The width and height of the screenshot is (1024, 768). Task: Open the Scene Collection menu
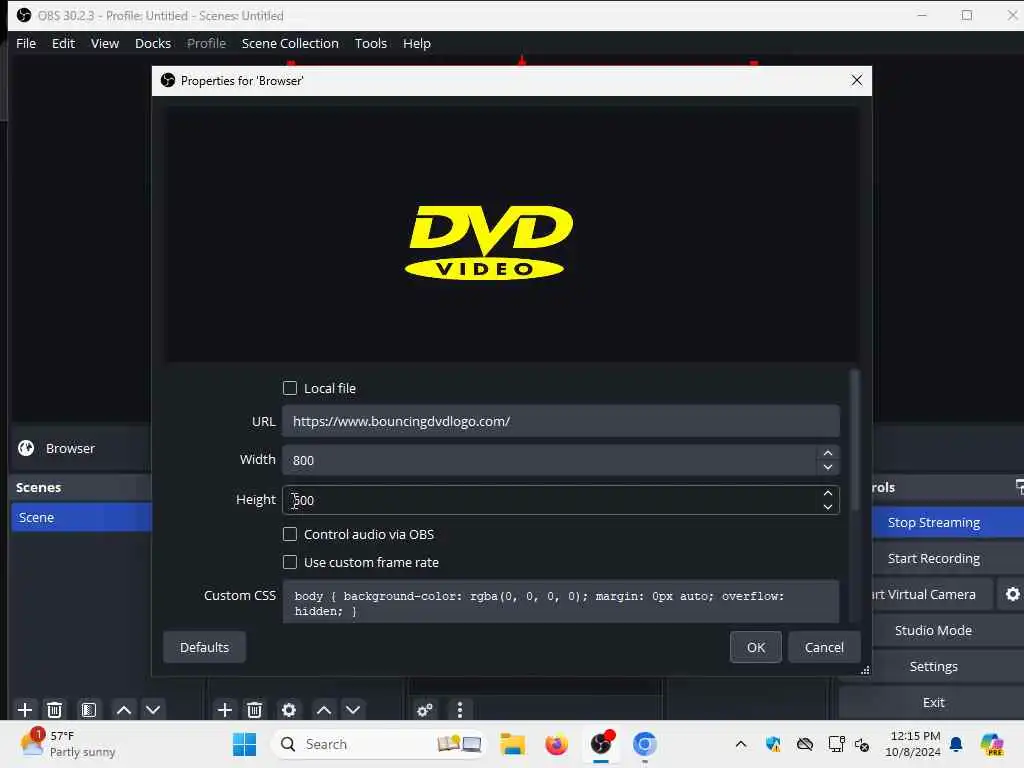tap(290, 43)
